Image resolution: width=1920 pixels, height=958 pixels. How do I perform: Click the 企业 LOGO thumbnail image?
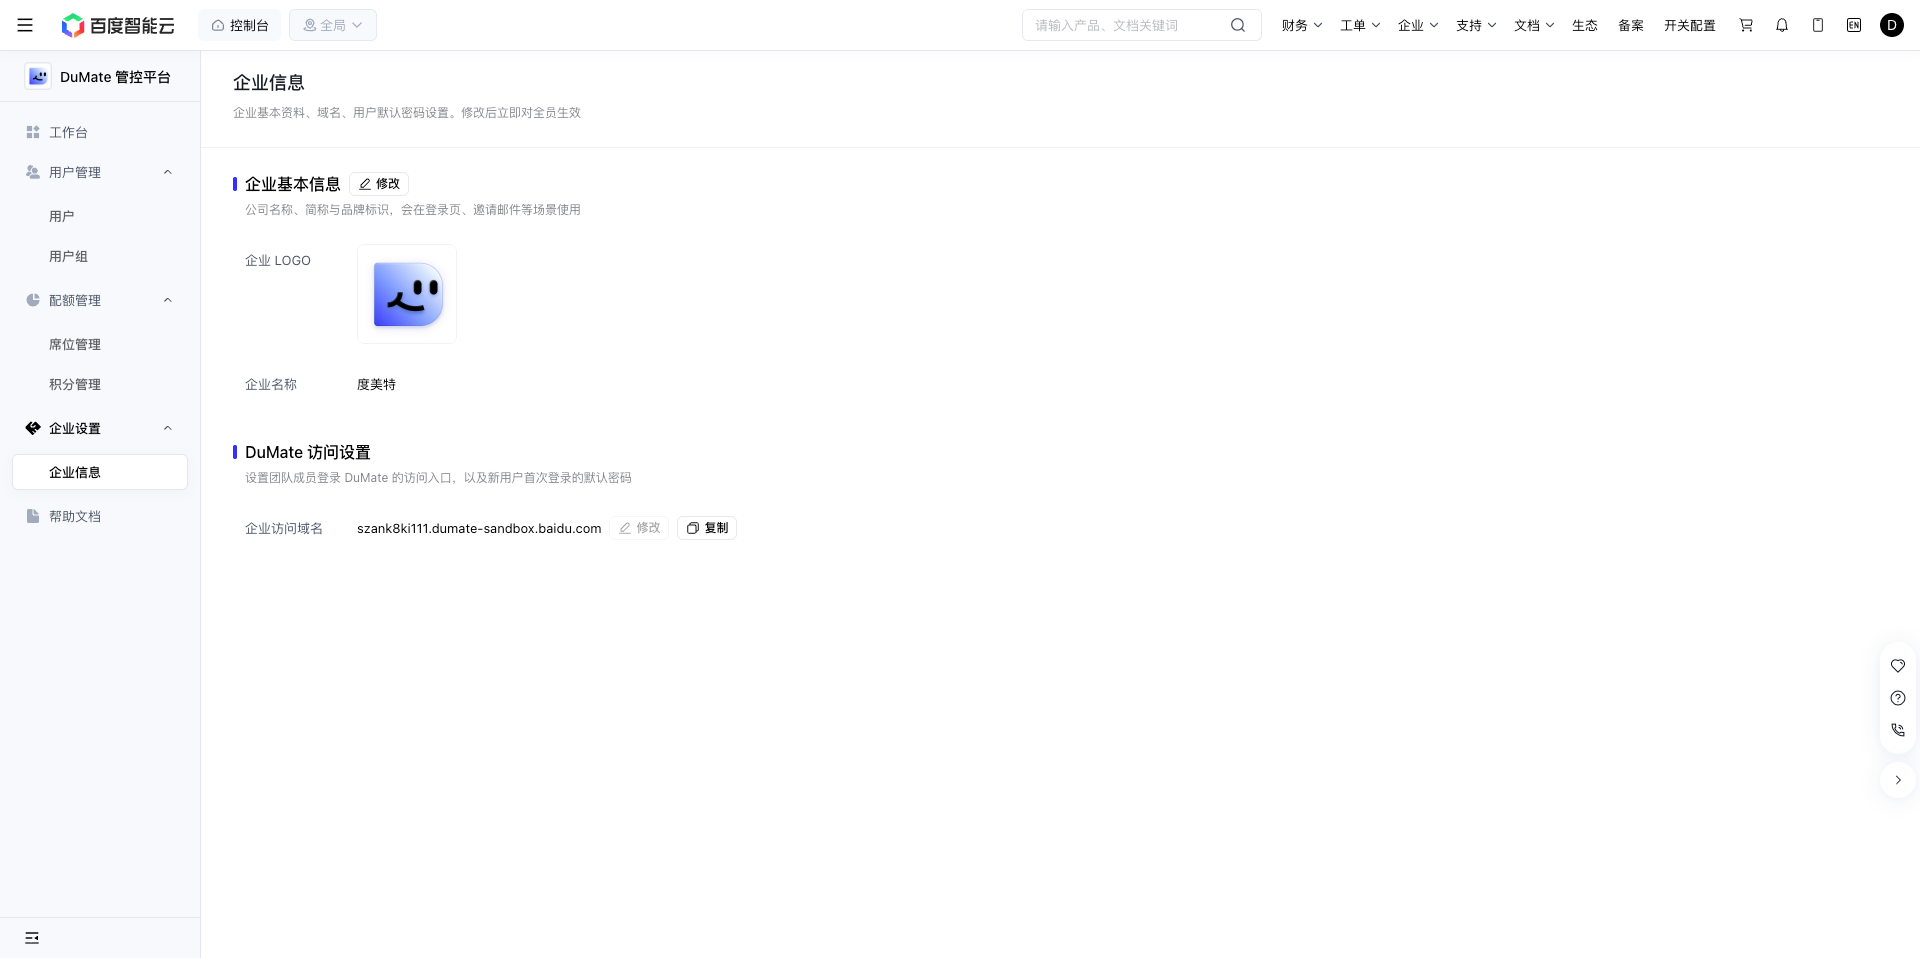[x=407, y=294]
